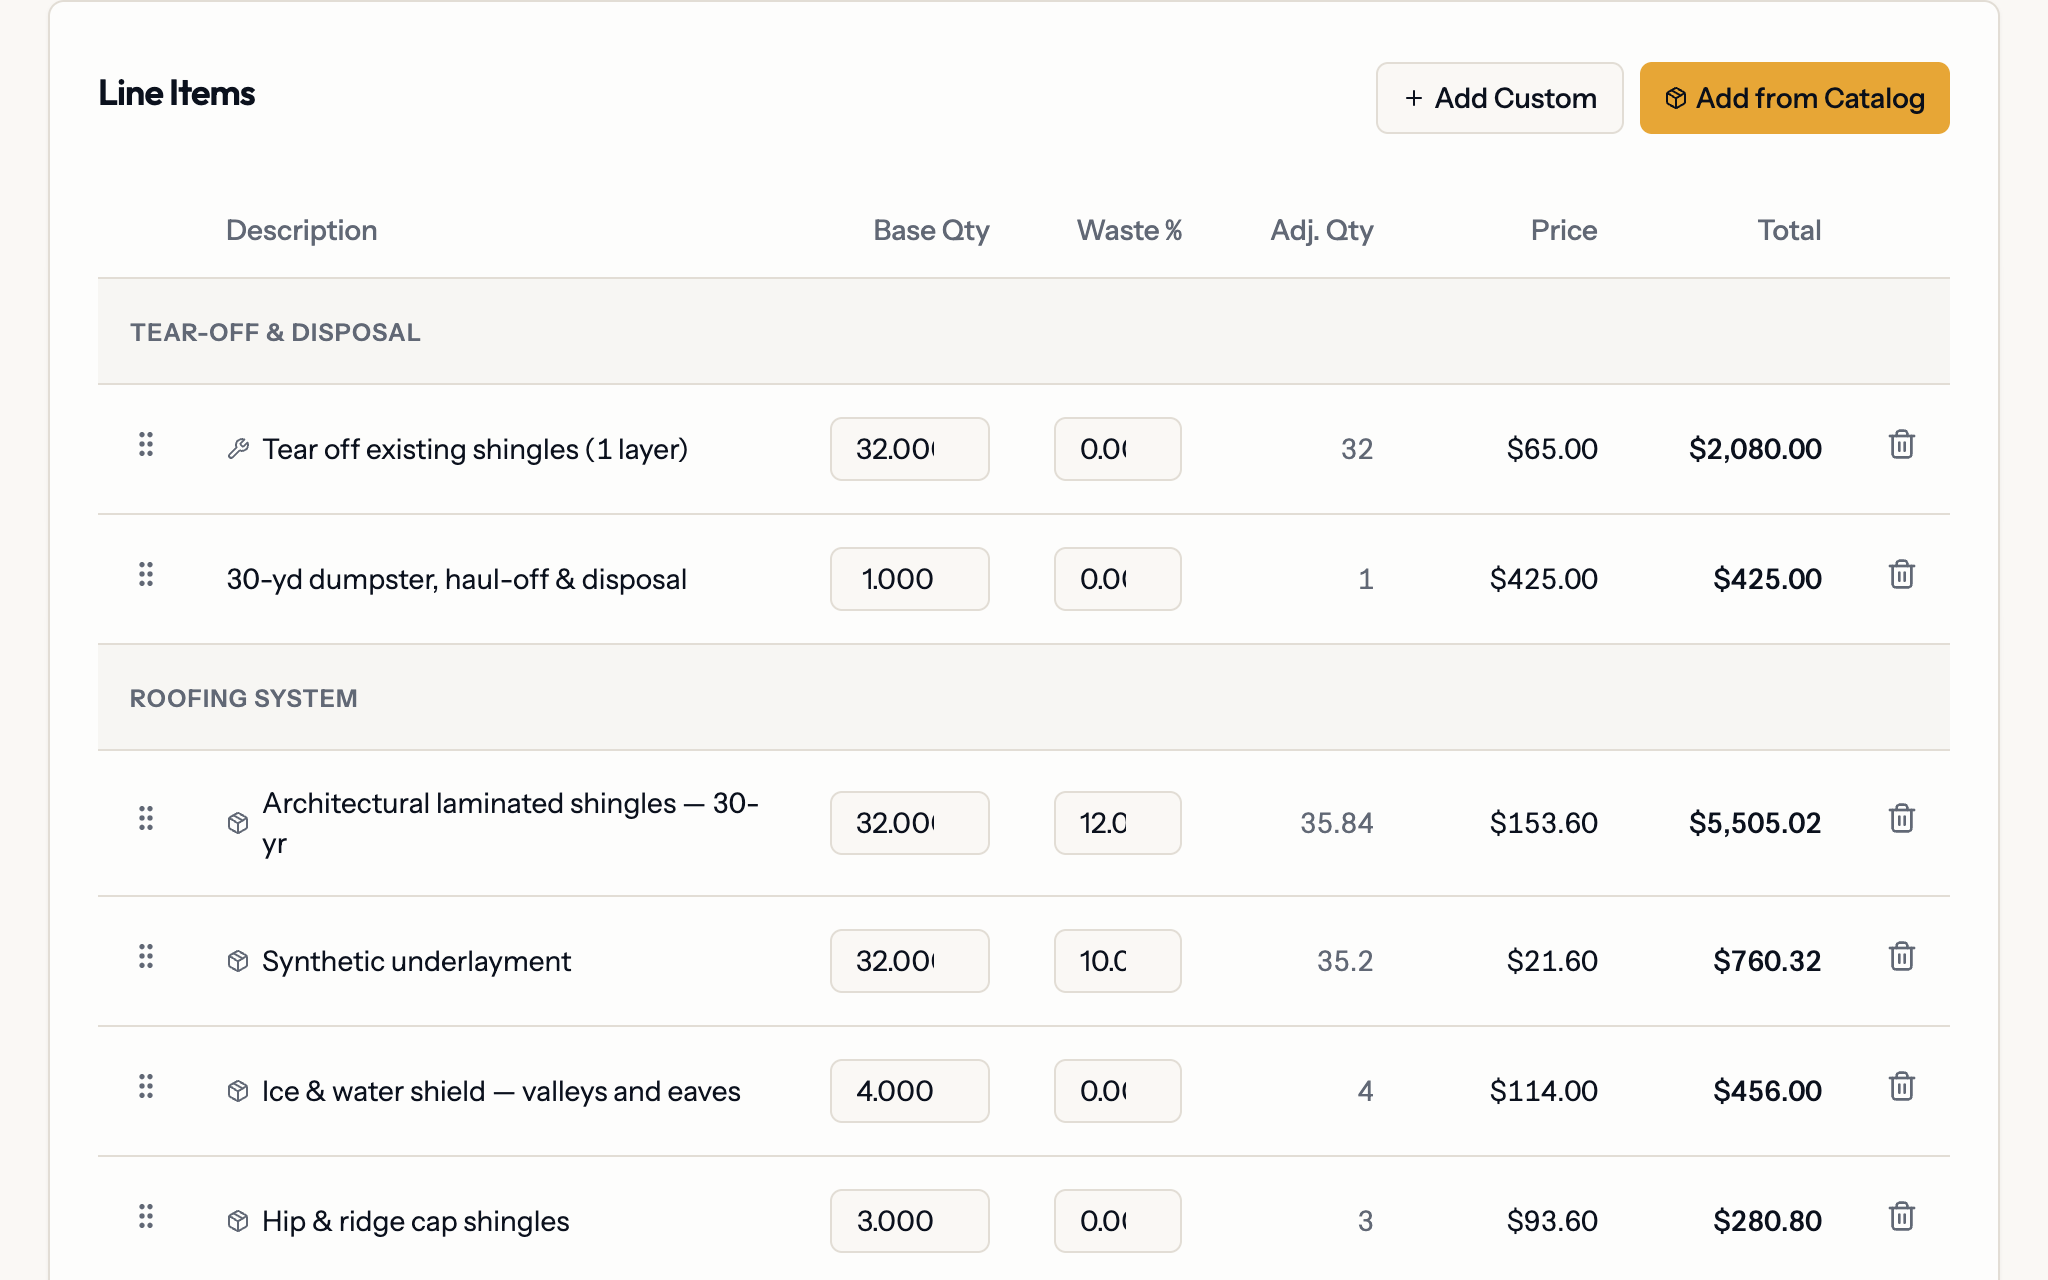This screenshot has width=2048, height=1280.
Task: Click the TEAR-OFF & DISPOSAL section header
Action: coord(1024,332)
